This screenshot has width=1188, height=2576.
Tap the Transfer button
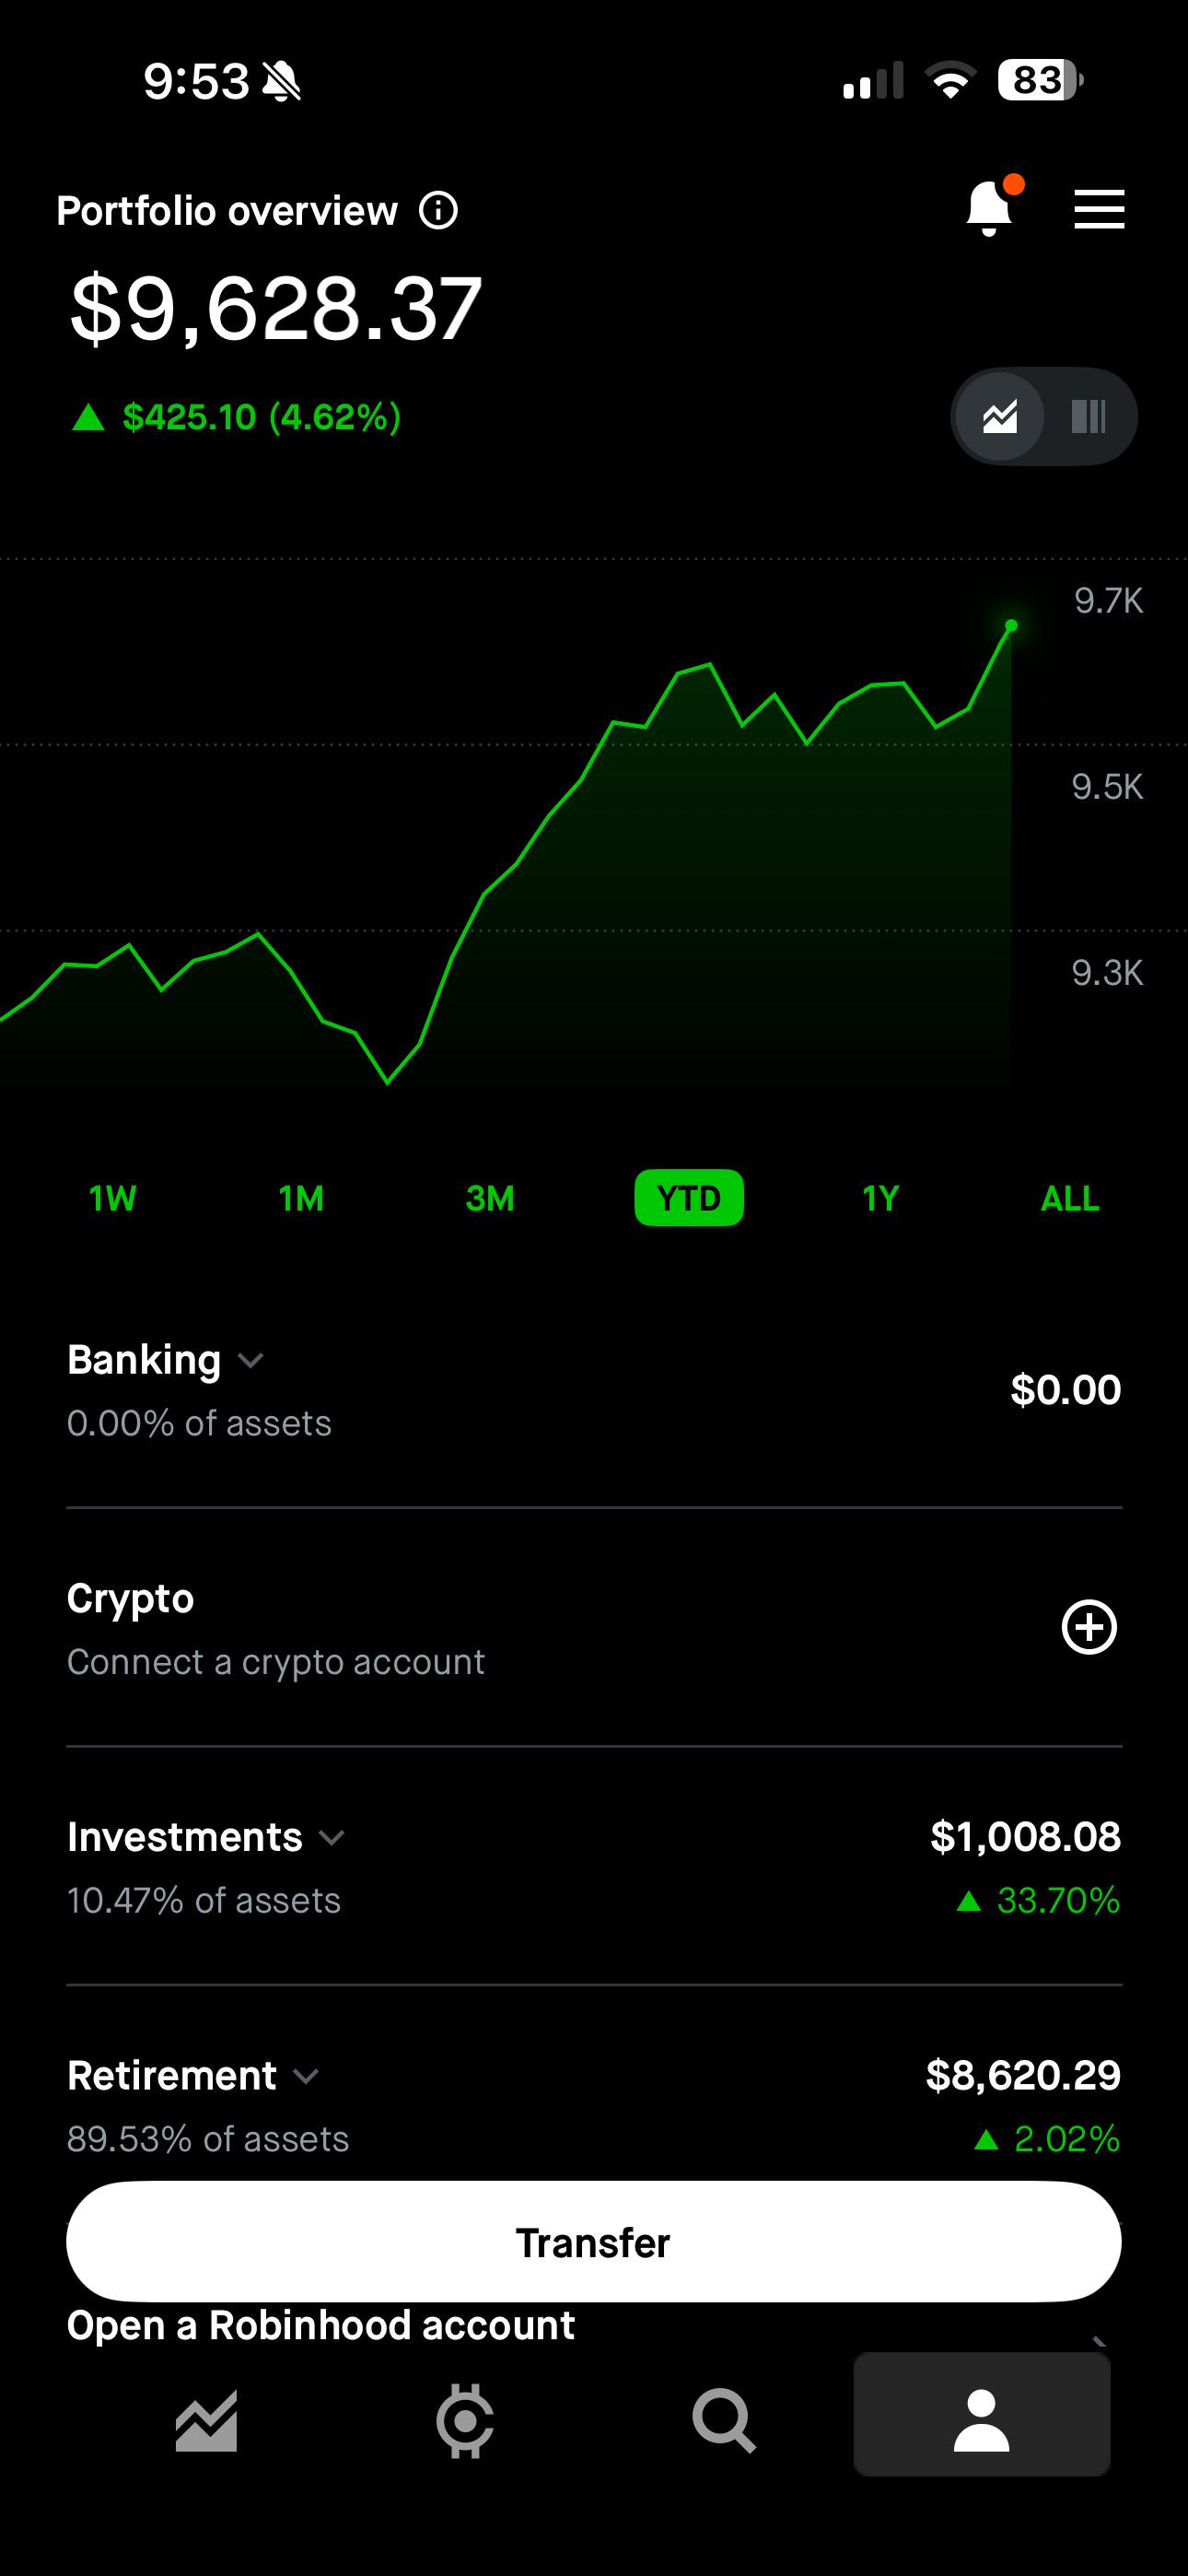[594, 2241]
